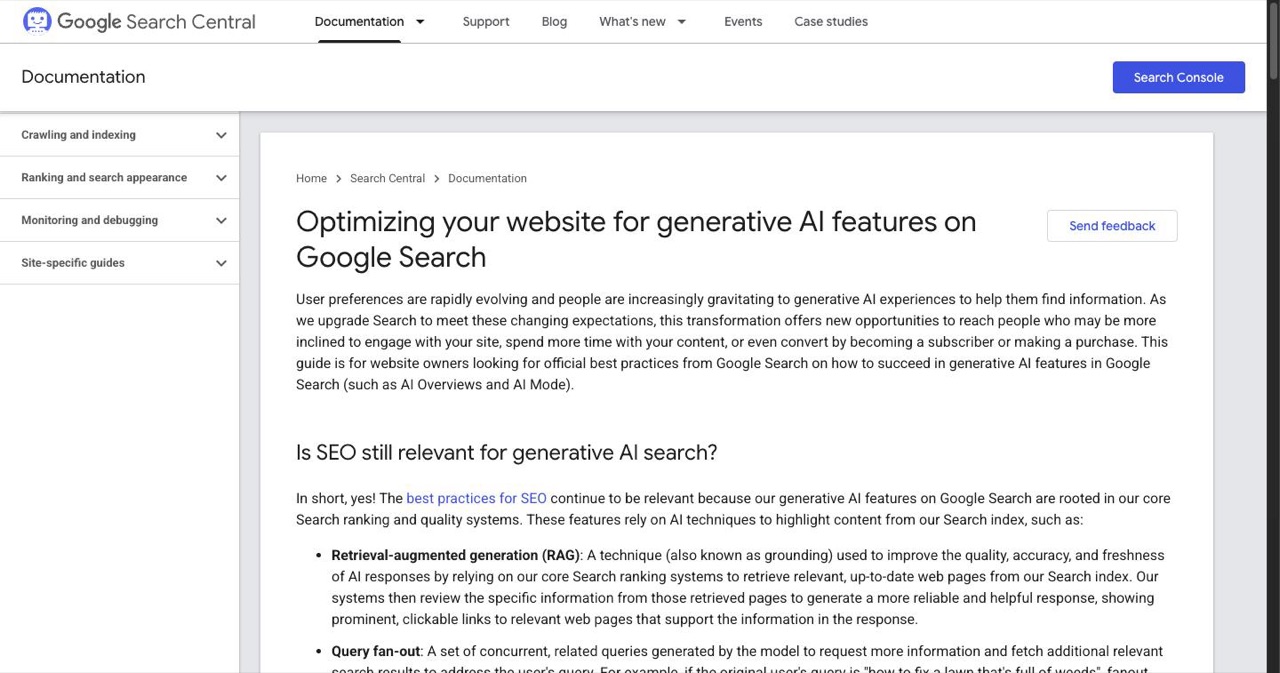This screenshot has width=1280, height=673.
Task: Follow the best practices for SEO link
Action: [x=476, y=498]
